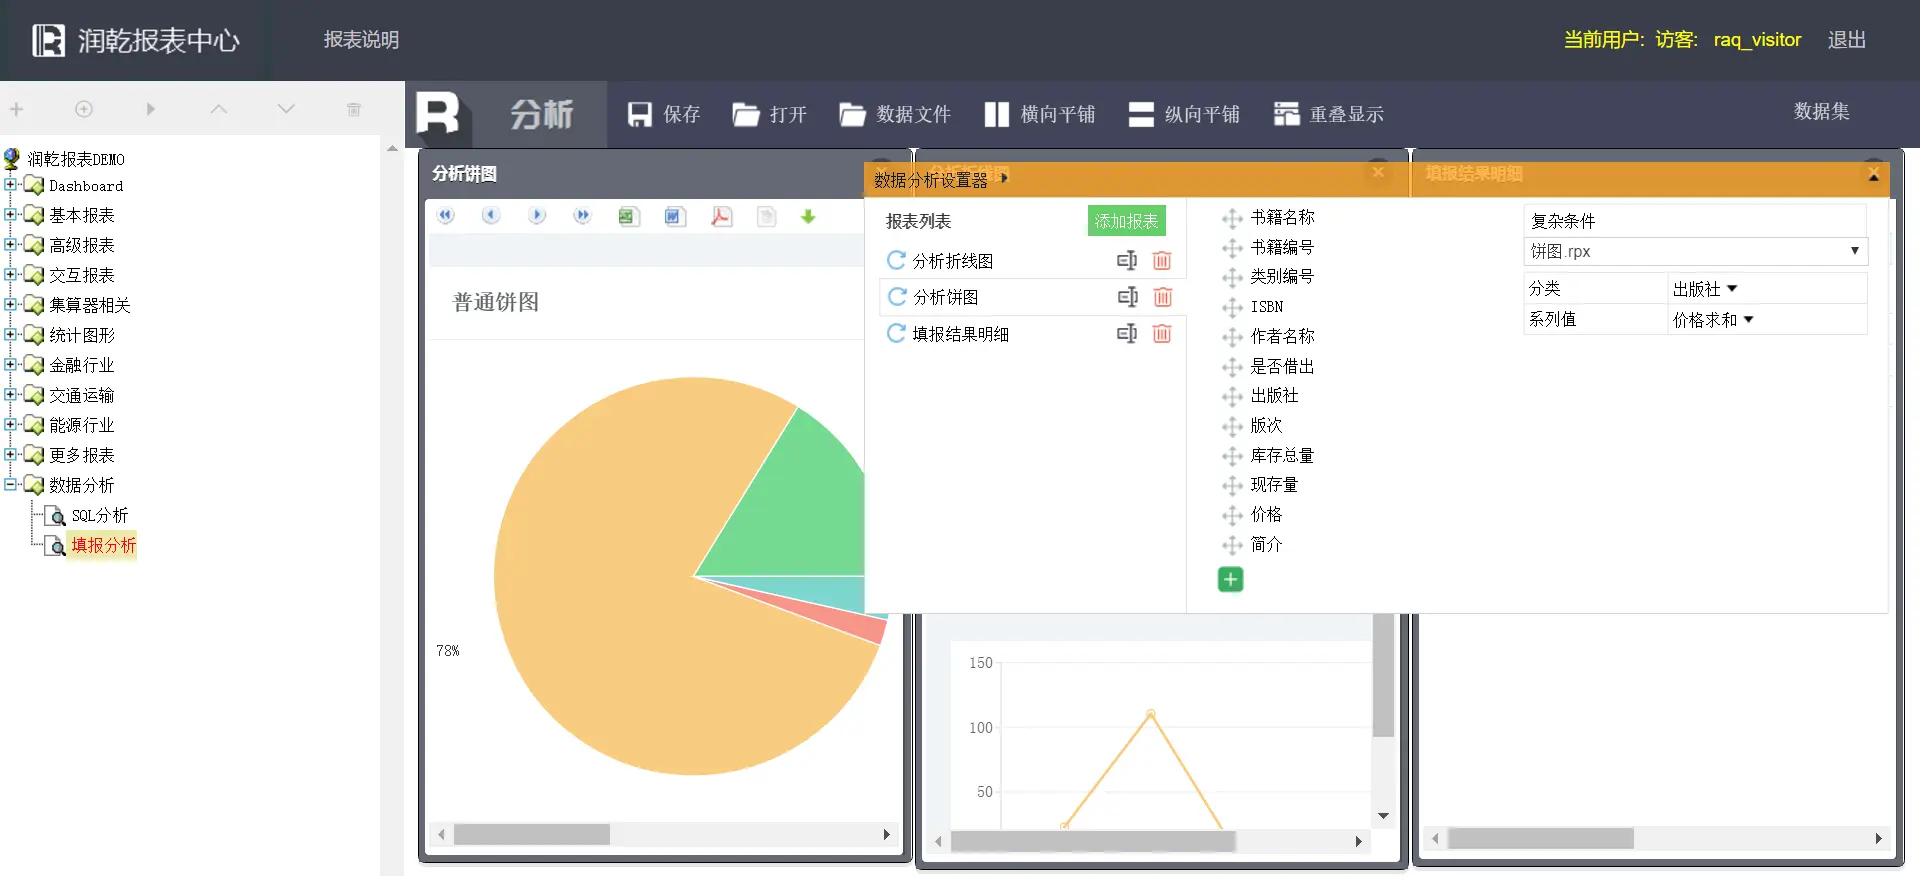The width and height of the screenshot is (1920, 876).
Task: Go to previous page in 分析饼图 toolbar
Action: (x=491, y=216)
